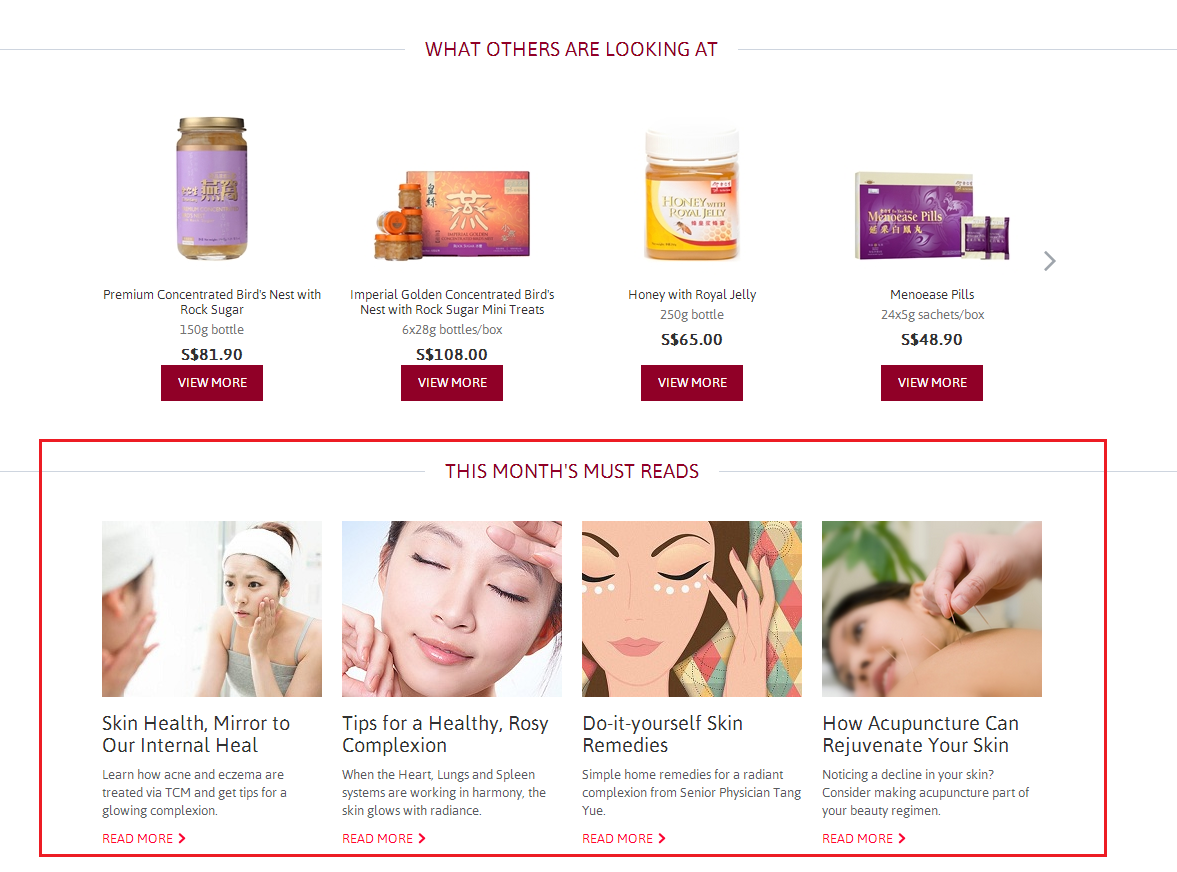View more on Honey with Royal Jelly
The height and width of the screenshot is (872, 1177).
(x=692, y=383)
